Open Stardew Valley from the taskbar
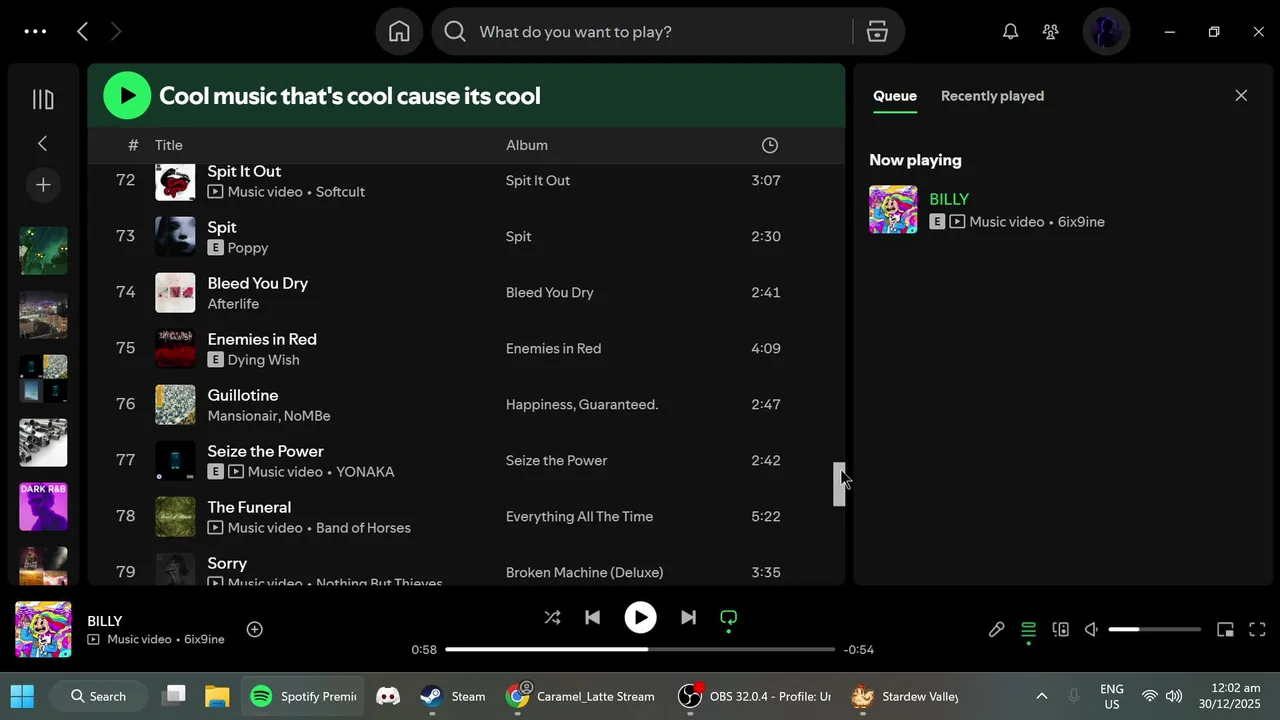 [905, 696]
